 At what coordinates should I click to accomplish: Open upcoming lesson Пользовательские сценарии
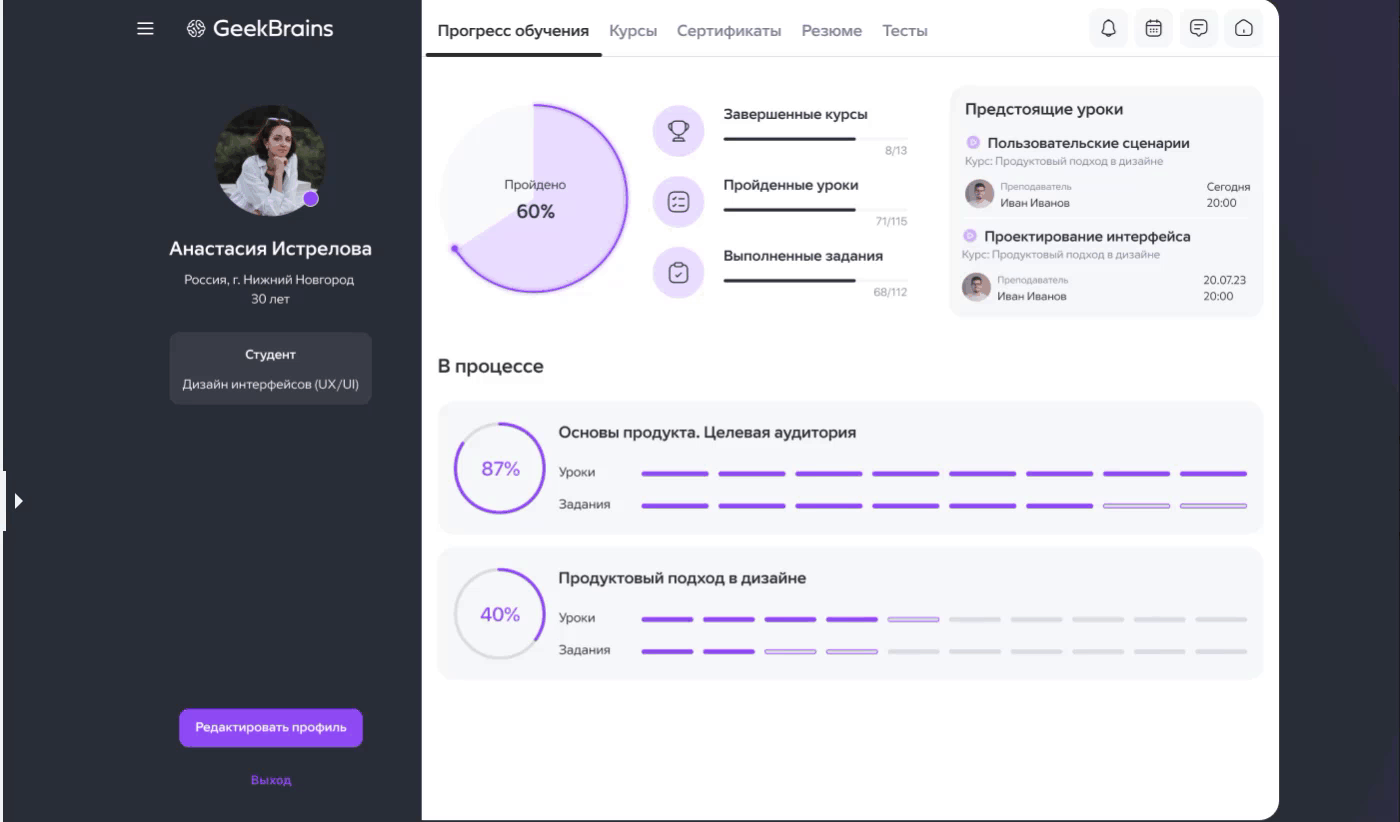pos(1087,143)
